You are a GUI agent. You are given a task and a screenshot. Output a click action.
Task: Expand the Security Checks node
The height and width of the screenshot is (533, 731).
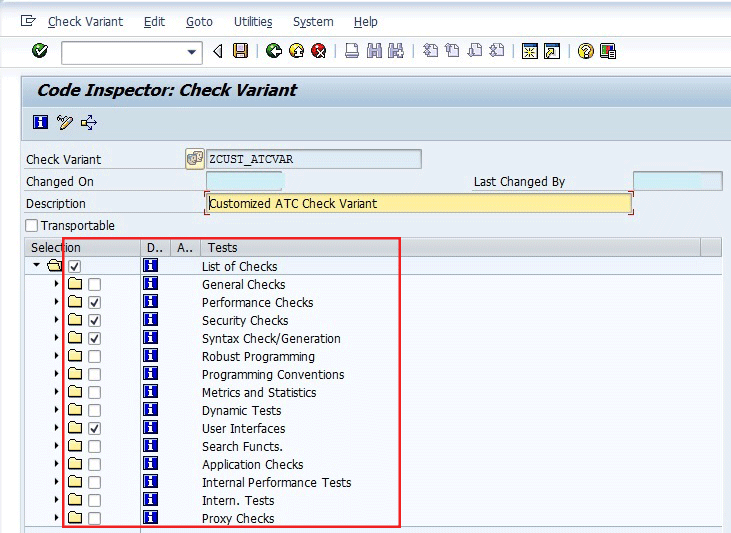(x=56, y=319)
